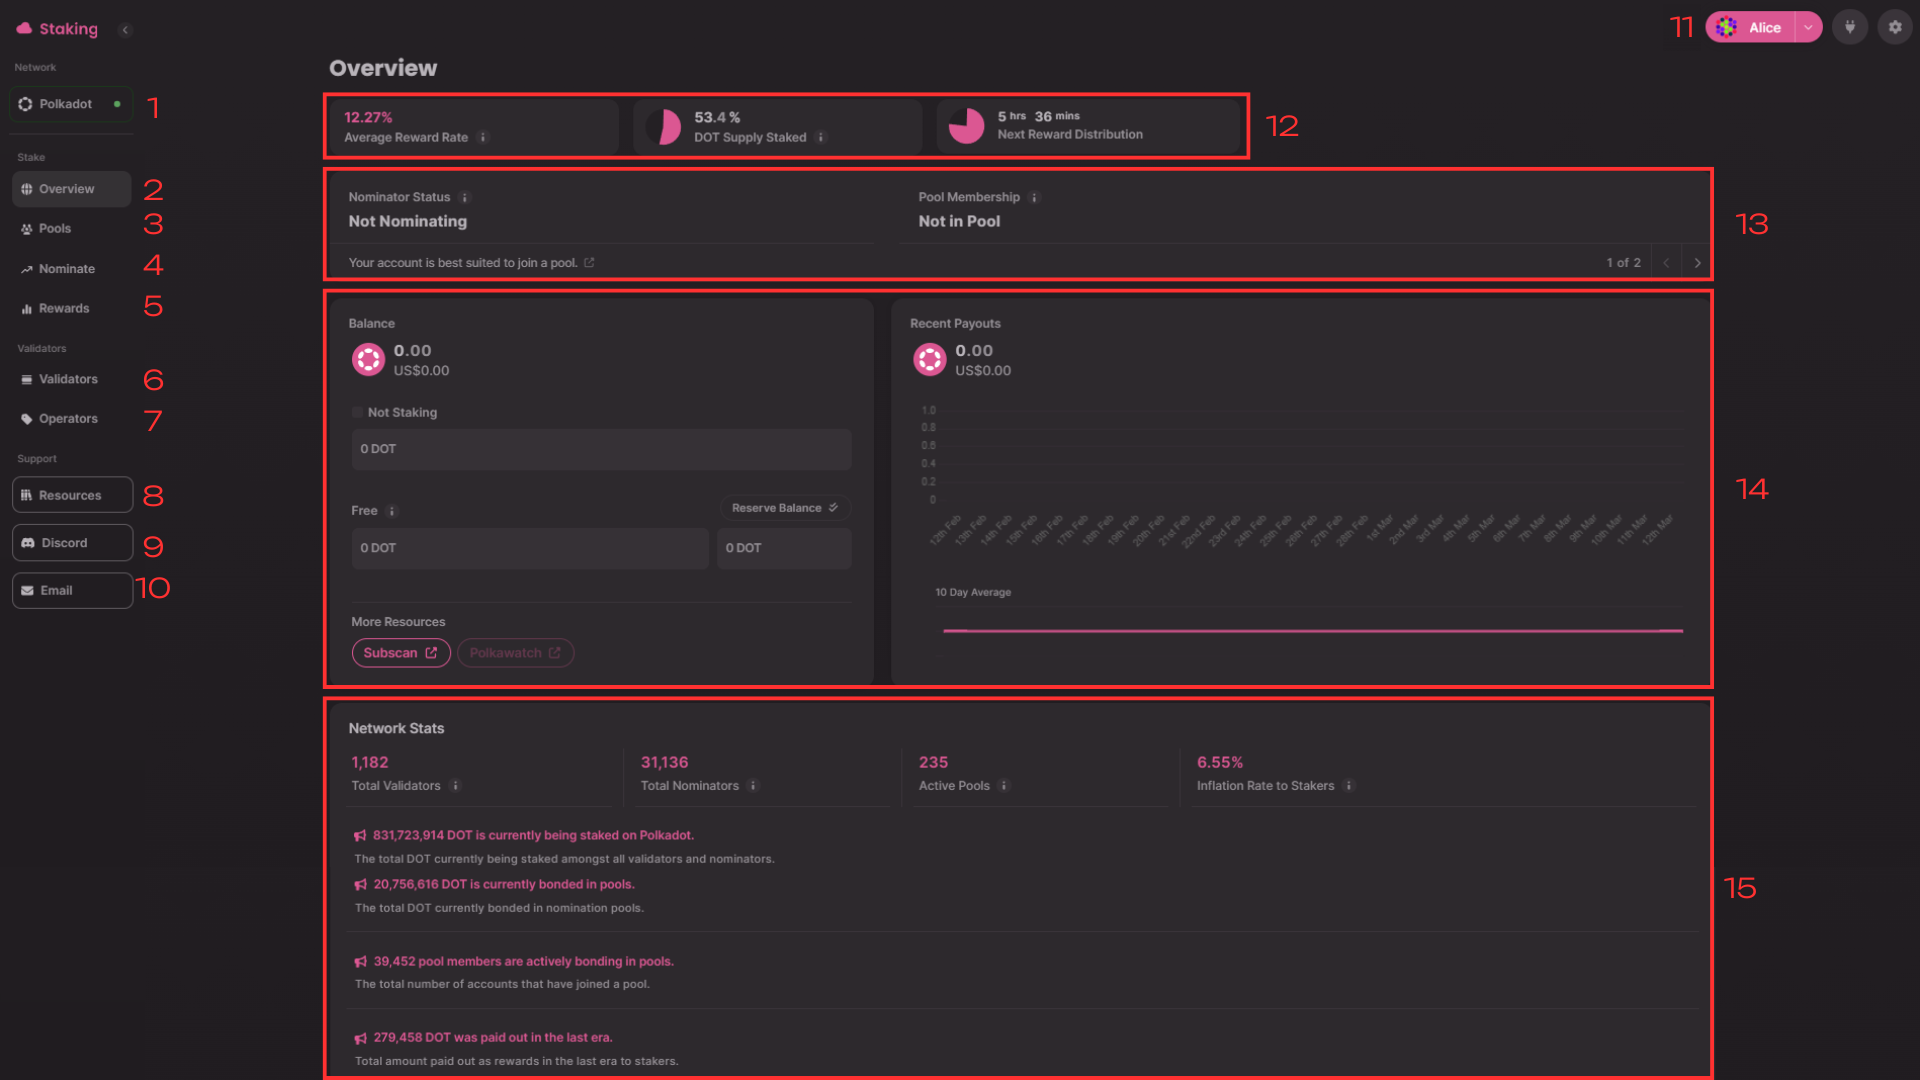Screen dimensions: 1920x1080
Task: Click info icon beside DOT Supply Staked
Action: tap(821, 138)
